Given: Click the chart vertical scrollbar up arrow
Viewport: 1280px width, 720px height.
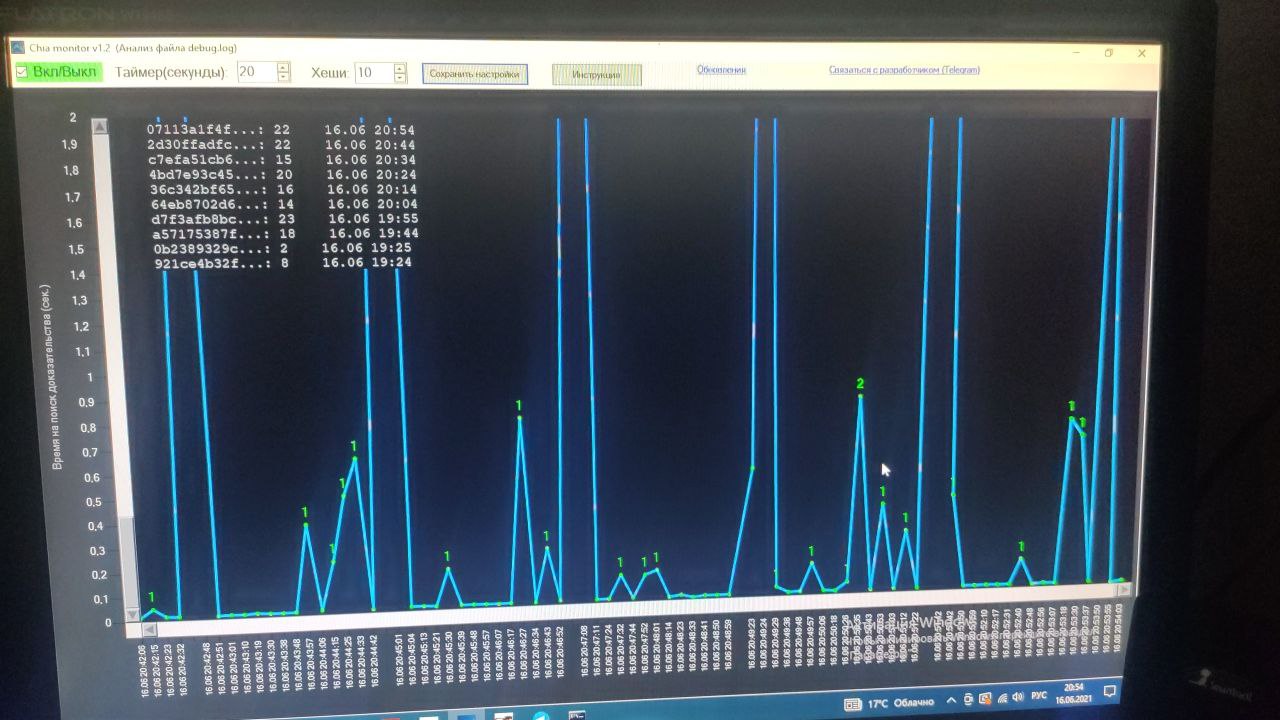Looking at the screenshot, I should 100,126.
